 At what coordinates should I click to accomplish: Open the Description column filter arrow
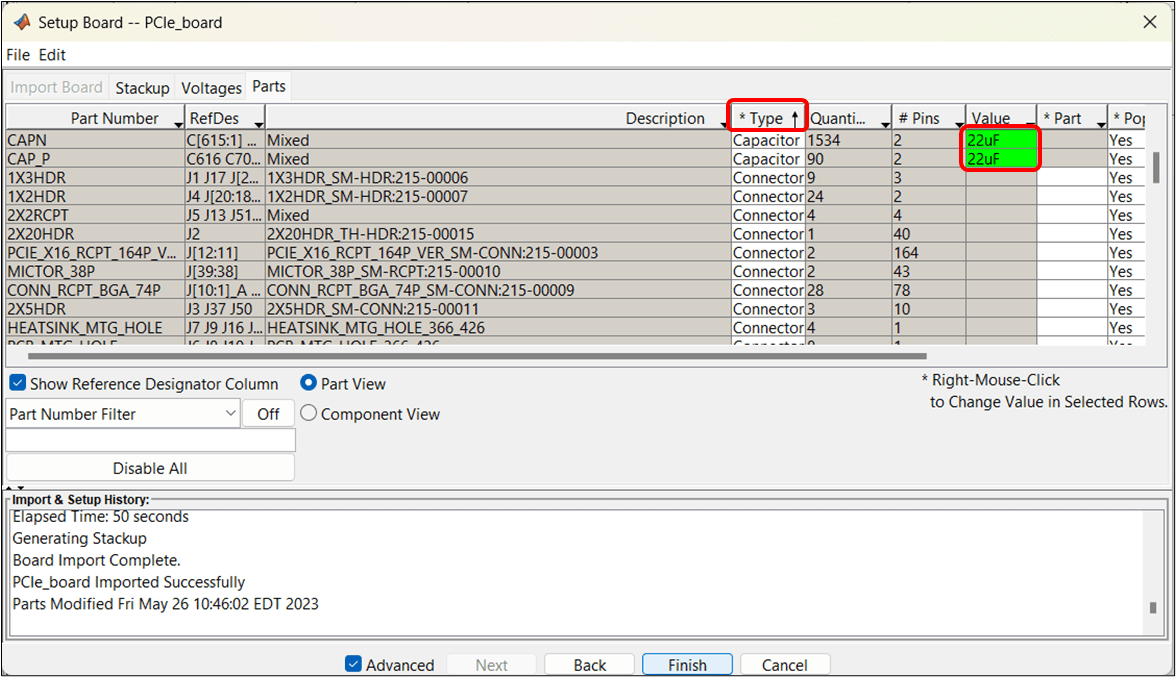722,124
